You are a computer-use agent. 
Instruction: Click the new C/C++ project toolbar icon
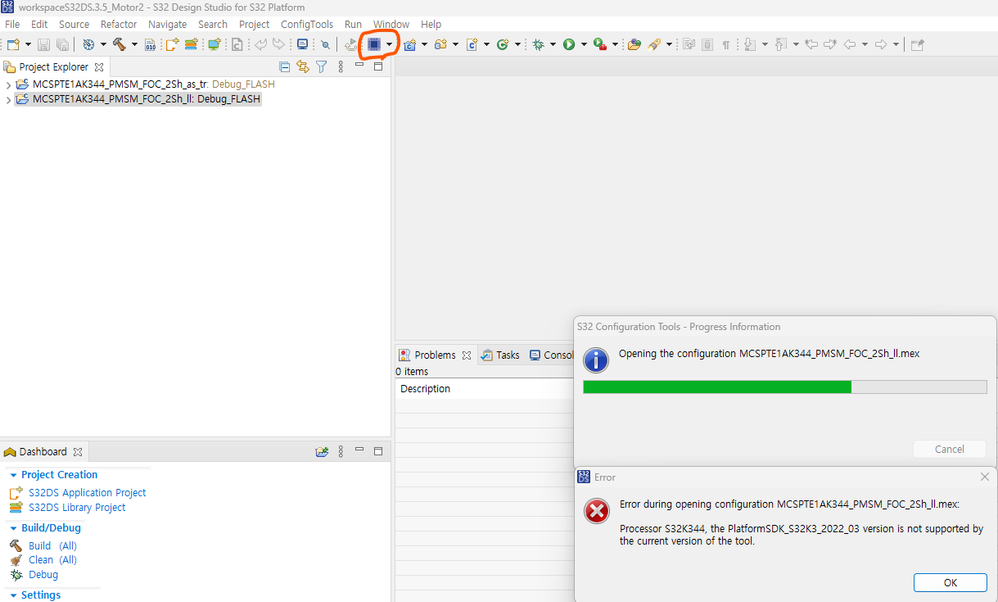(x=409, y=45)
